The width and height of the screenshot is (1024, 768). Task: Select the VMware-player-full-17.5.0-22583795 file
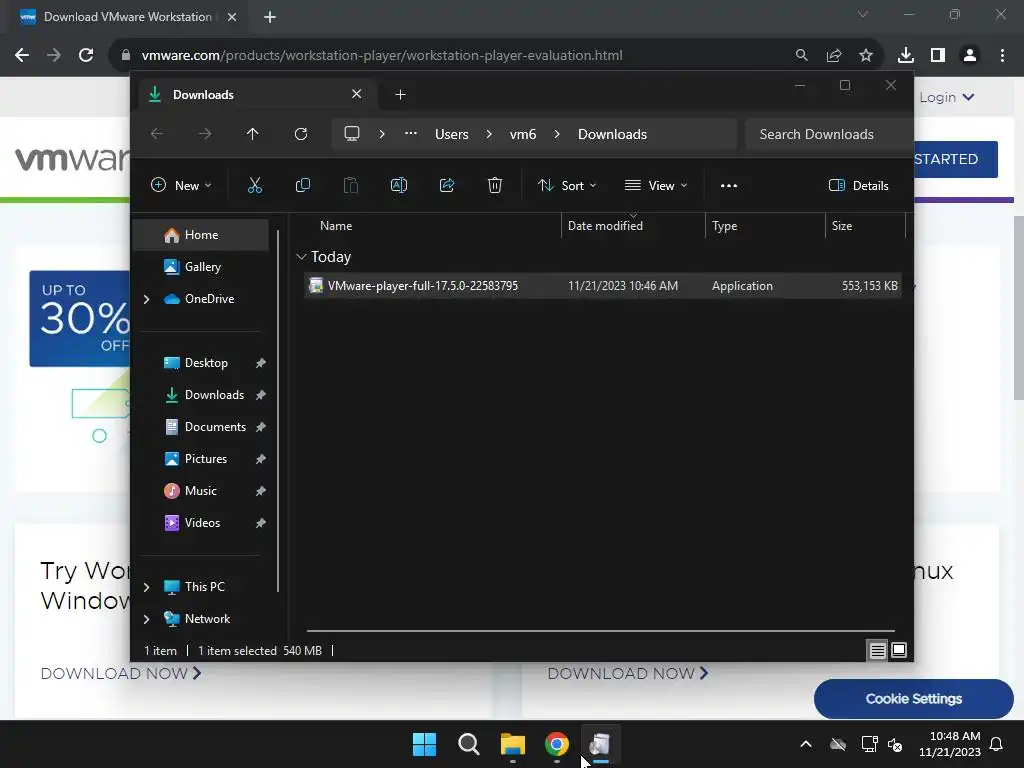pos(603,286)
